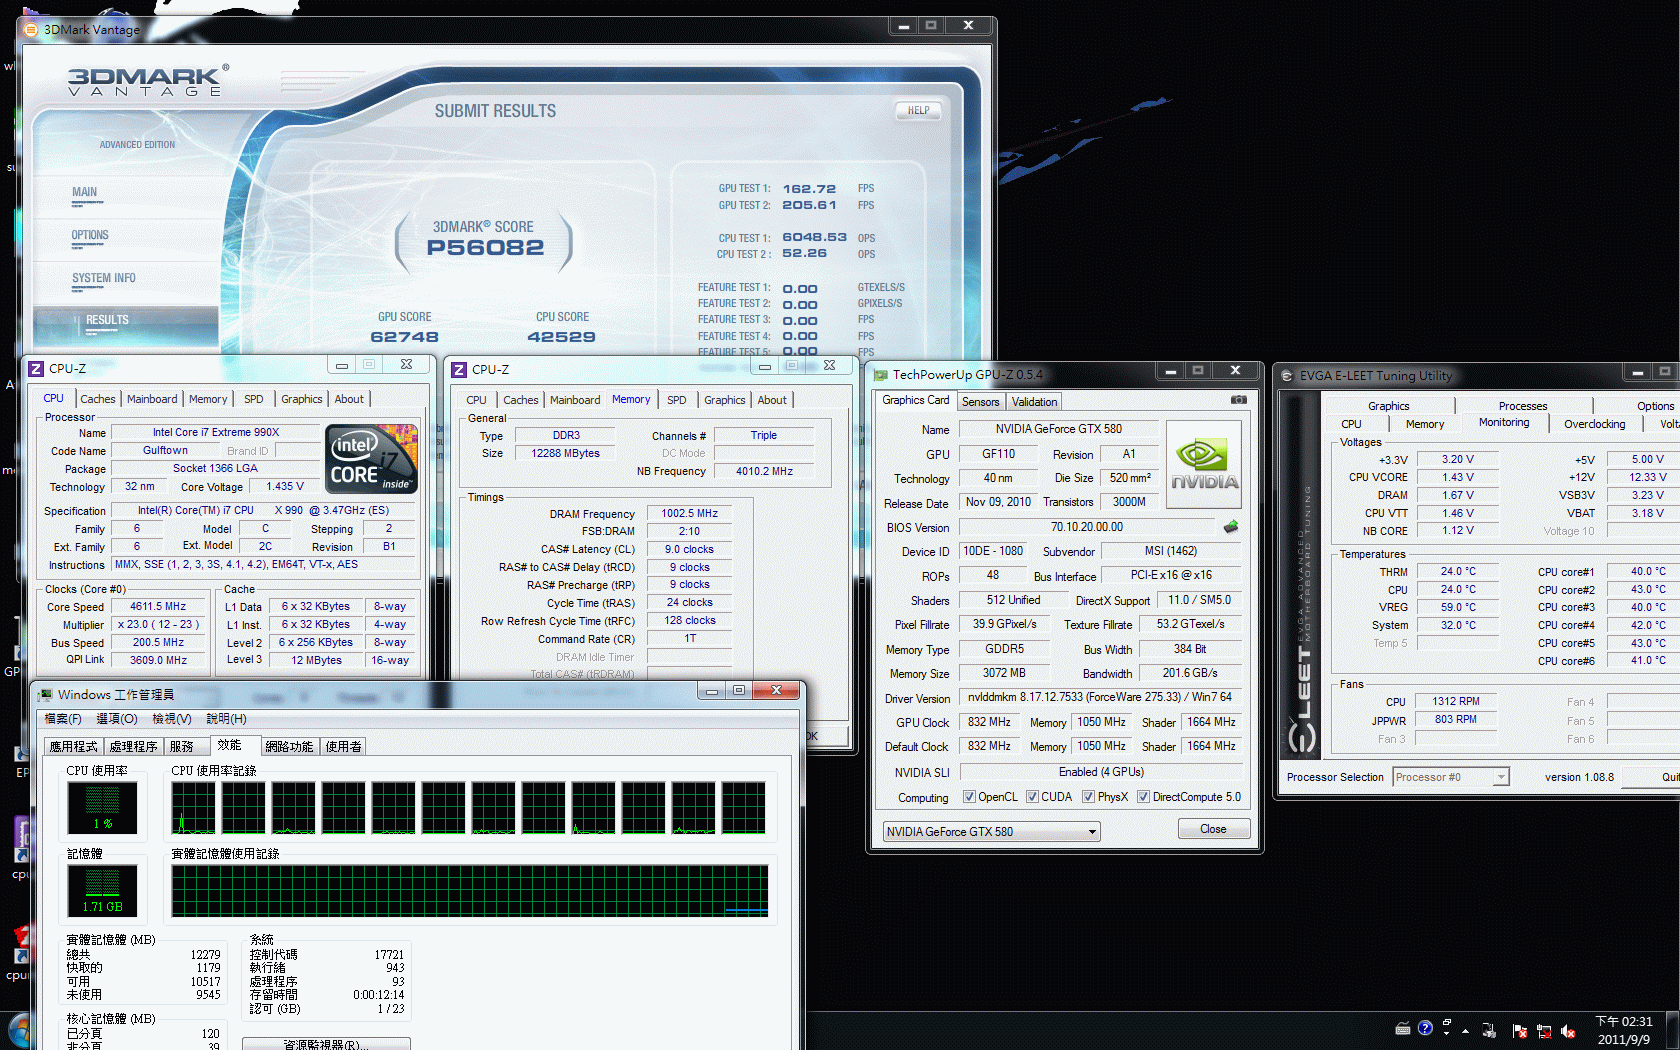Viewport: 1680px width, 1050px height.
Task: Switch to the 處理程序 tab in Task Manager
Action: pos(133,747)
